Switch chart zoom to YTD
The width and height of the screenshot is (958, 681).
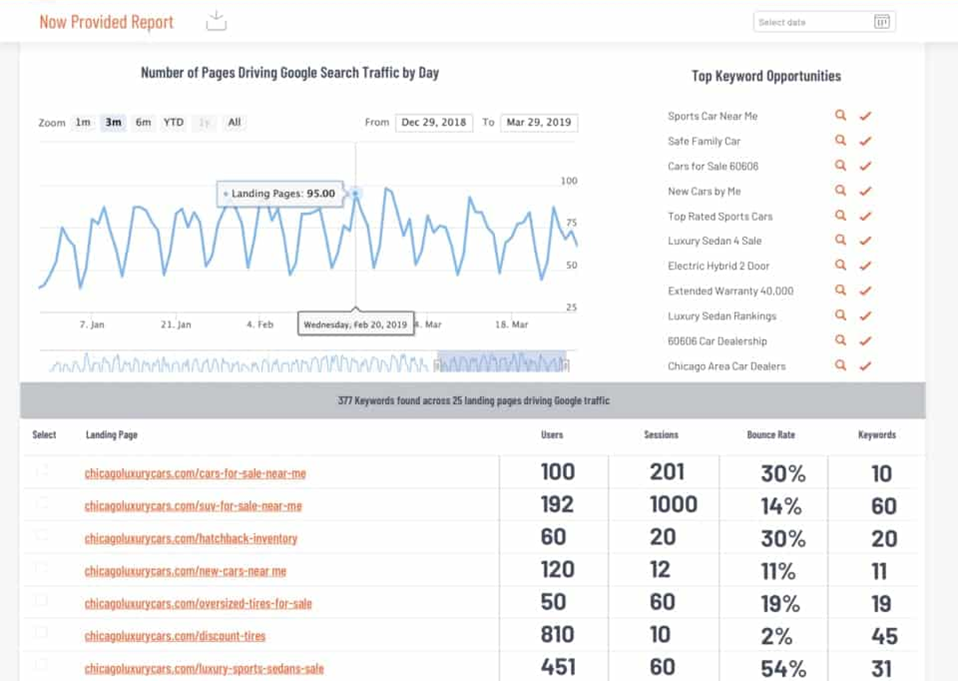174,123
